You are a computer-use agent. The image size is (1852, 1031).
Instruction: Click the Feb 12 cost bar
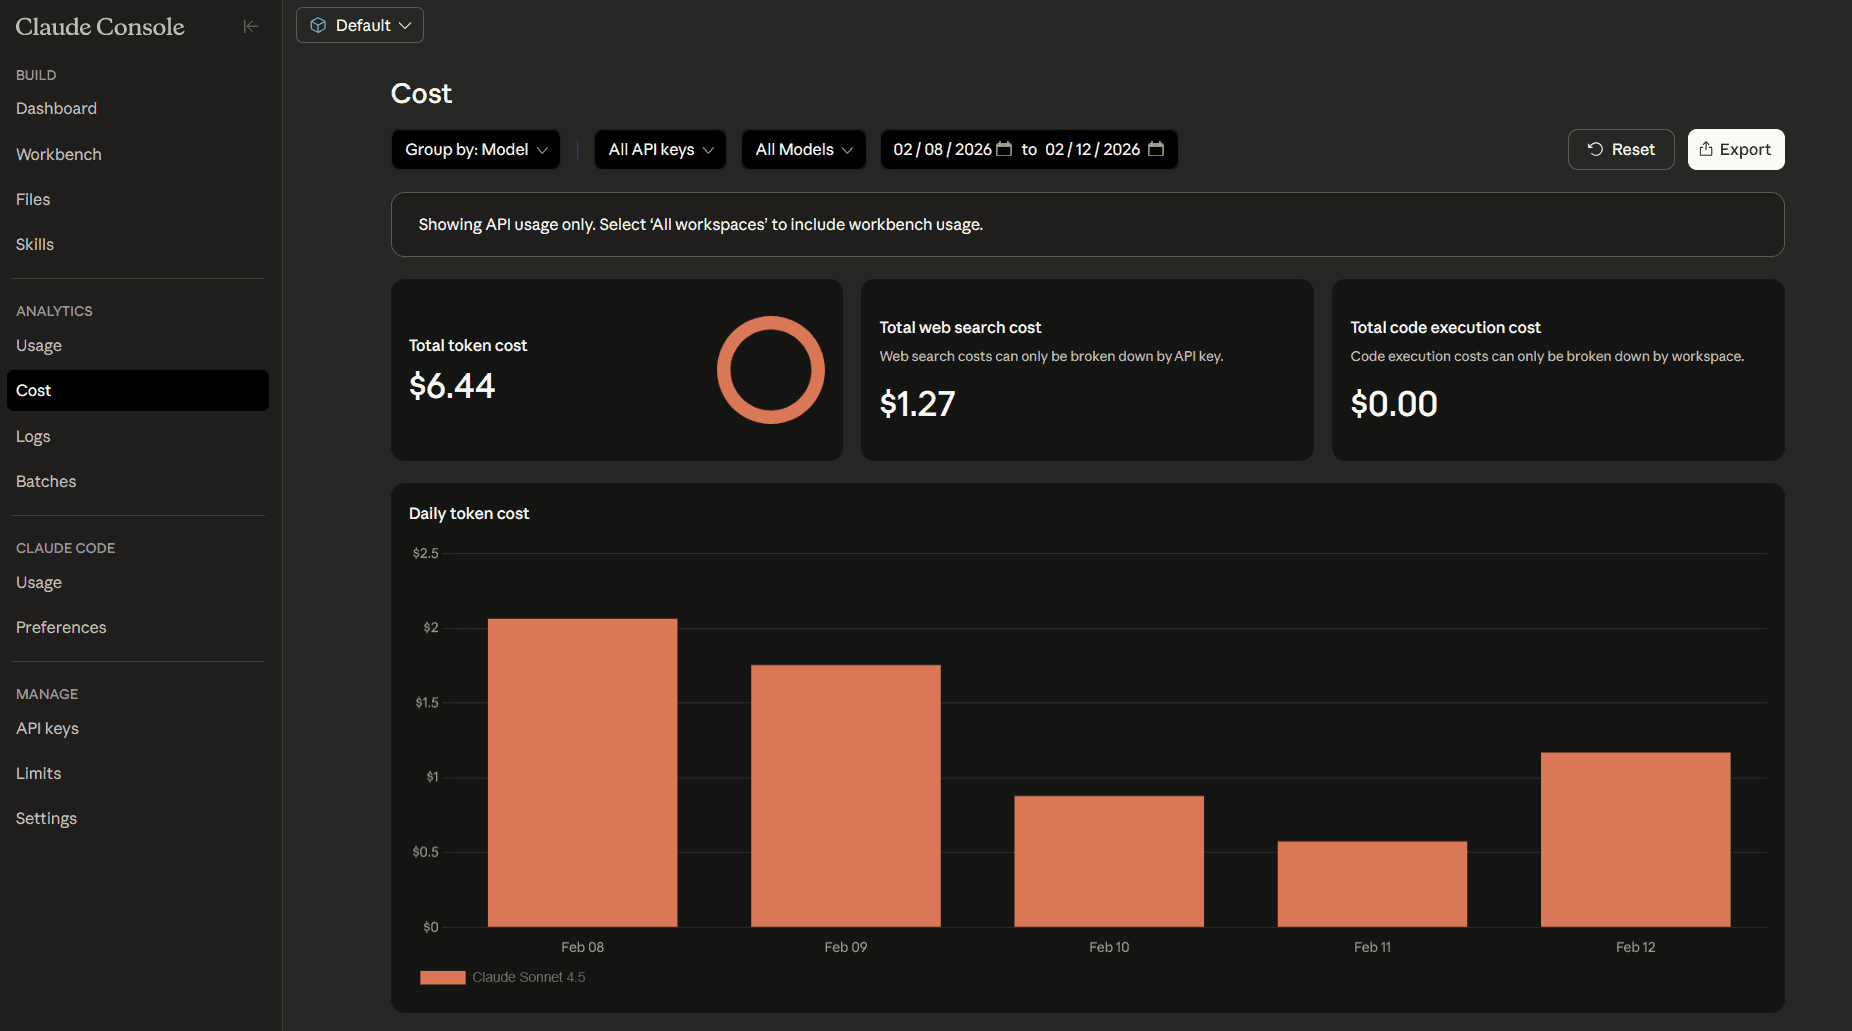tap(1636, 839)
